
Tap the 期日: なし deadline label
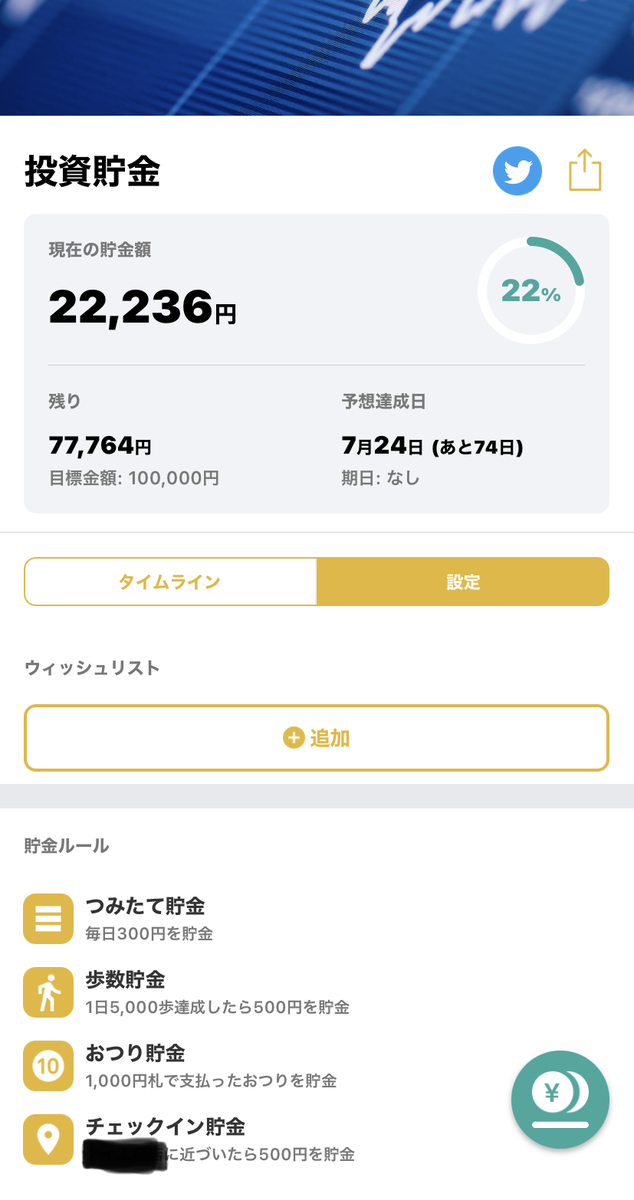pyautogui.click(x=380, y=478)
